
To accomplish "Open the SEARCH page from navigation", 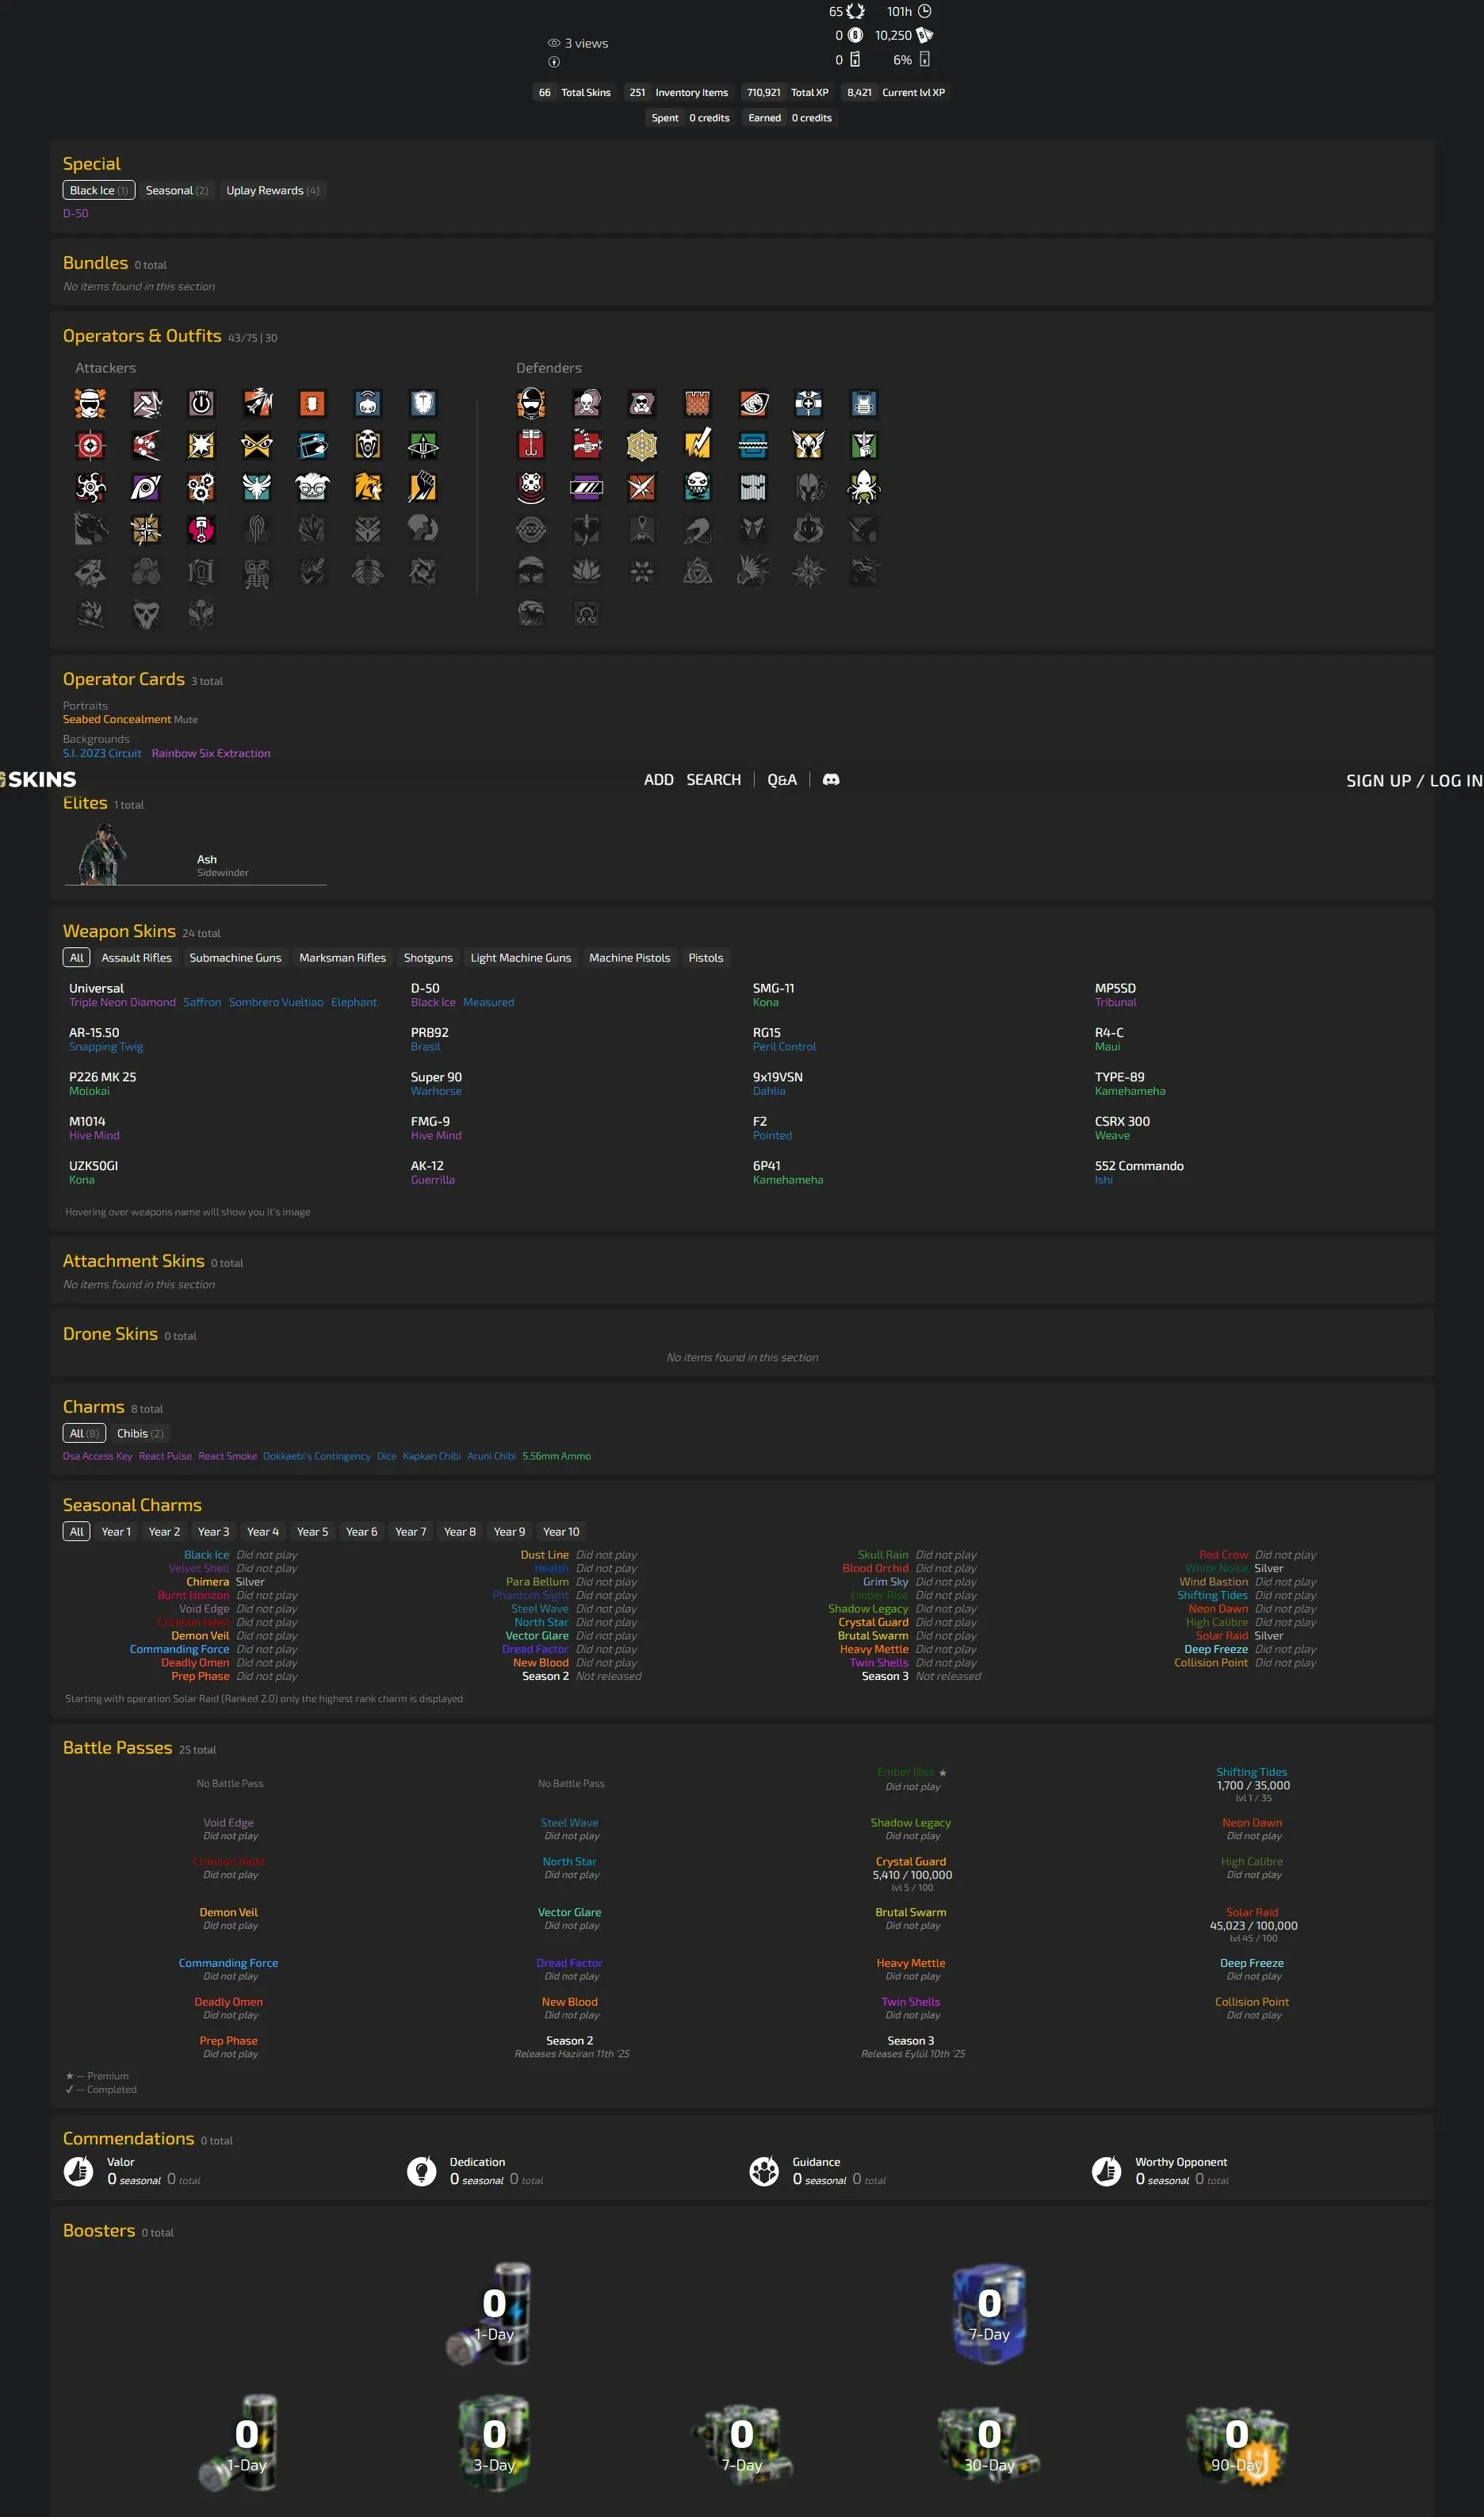I will pos(713,779).
